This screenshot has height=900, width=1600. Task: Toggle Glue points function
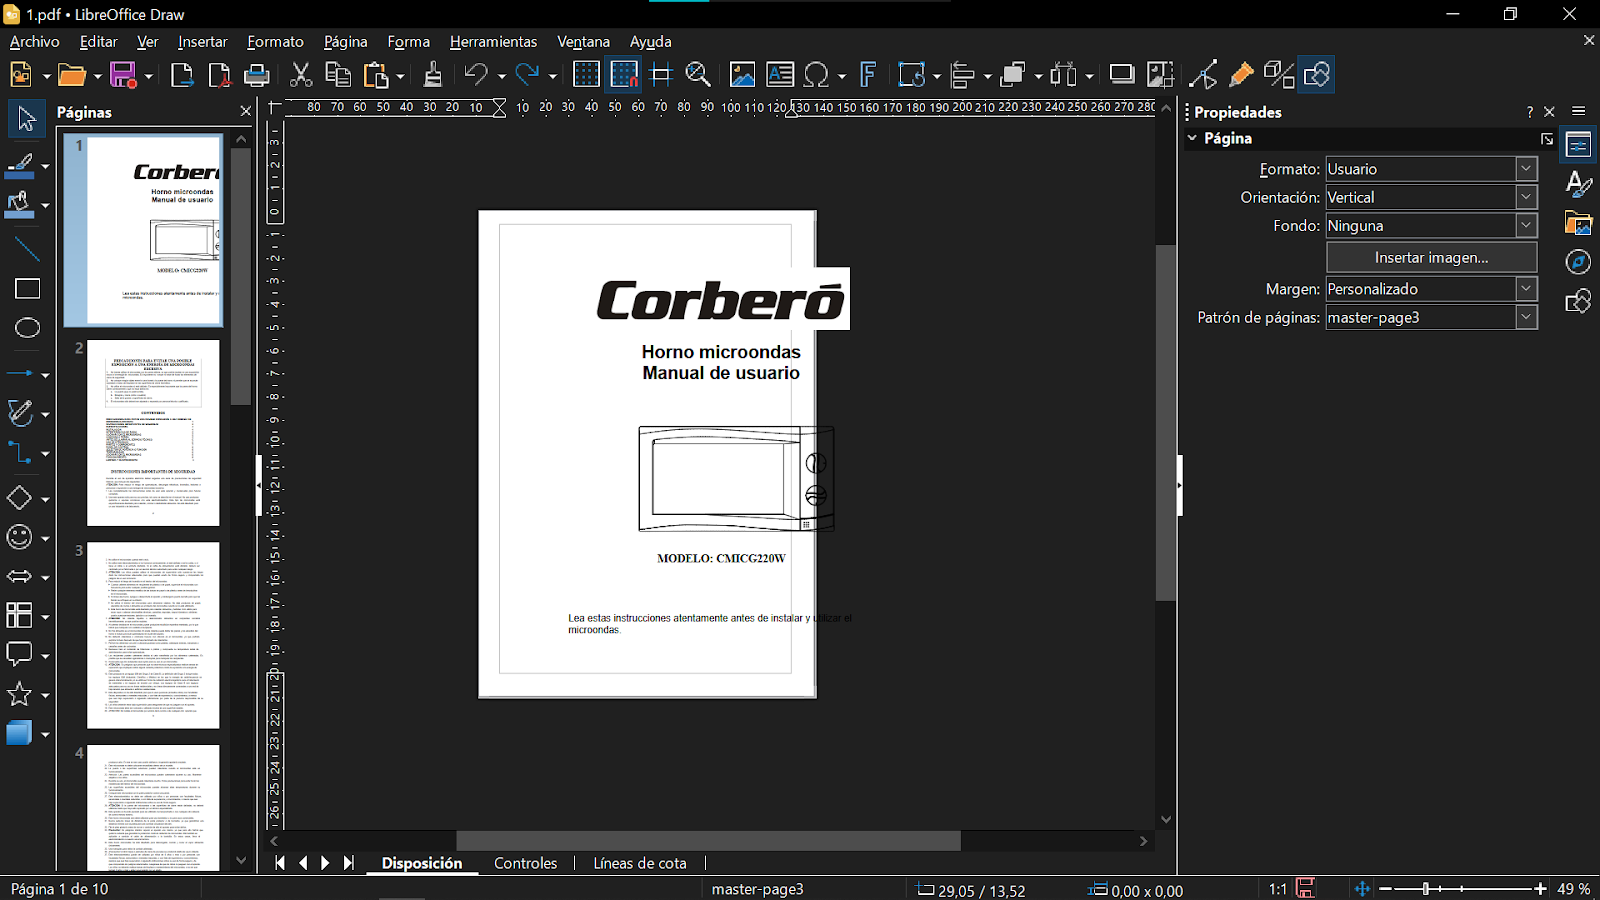tap(1242, 75)
